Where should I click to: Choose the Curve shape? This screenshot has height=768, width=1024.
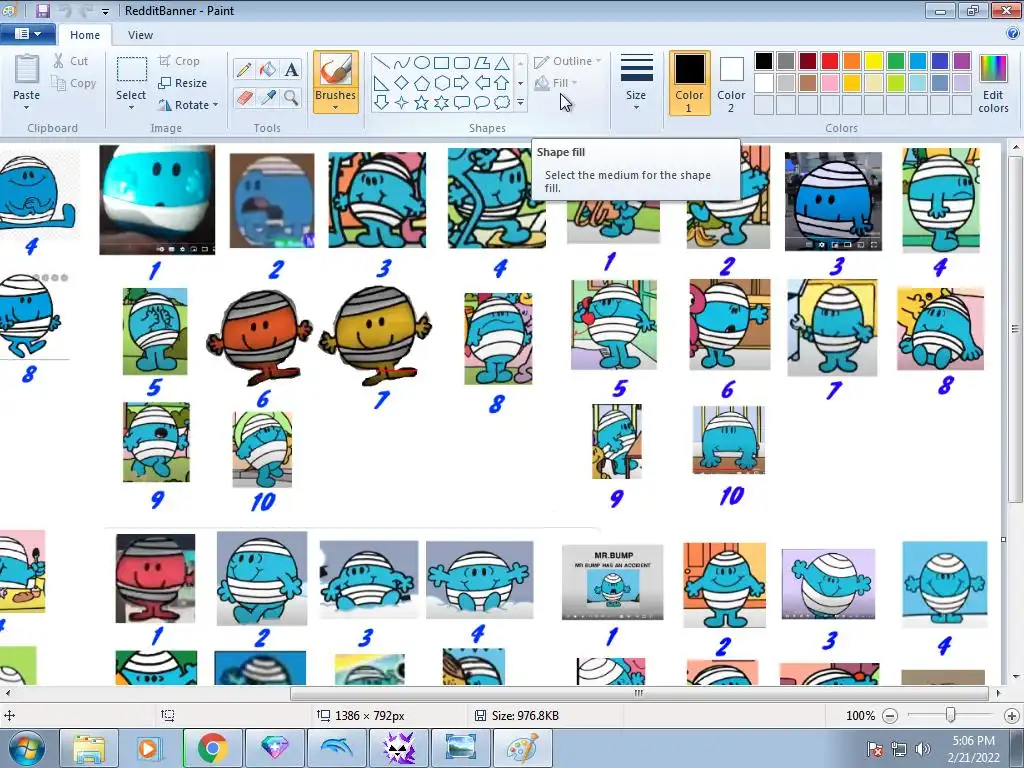[x=402, y=63]
